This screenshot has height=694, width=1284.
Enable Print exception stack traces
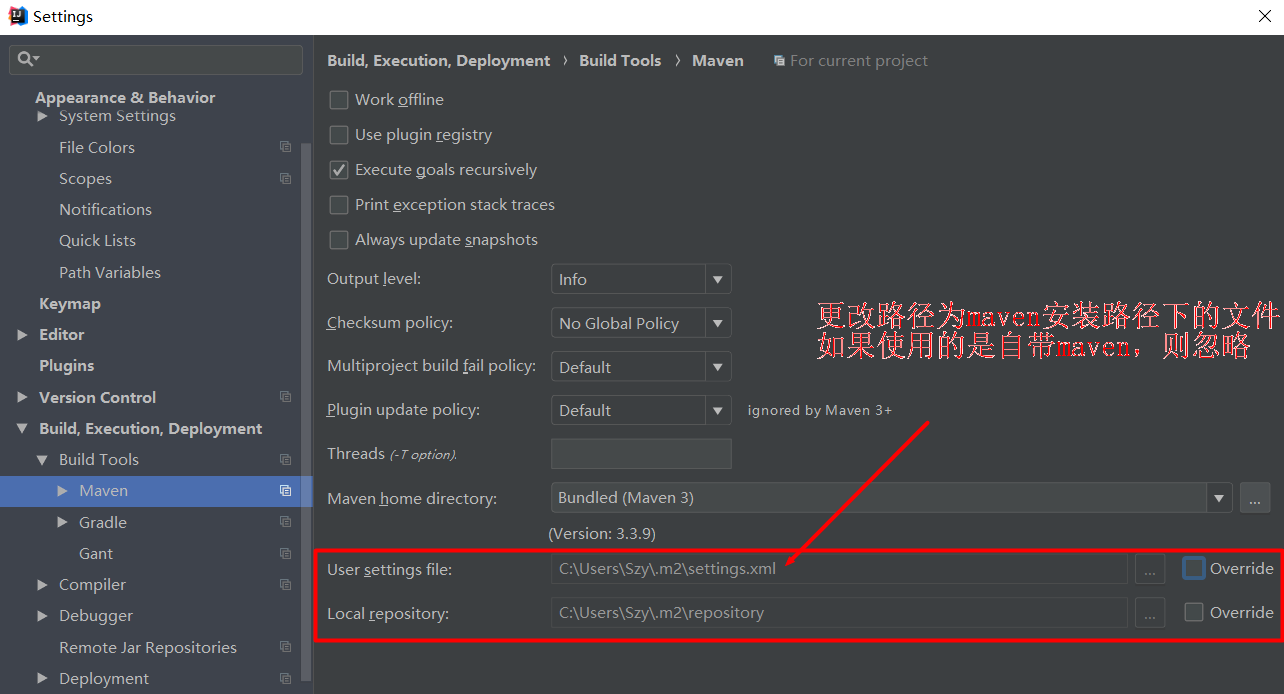coord(339,205)
